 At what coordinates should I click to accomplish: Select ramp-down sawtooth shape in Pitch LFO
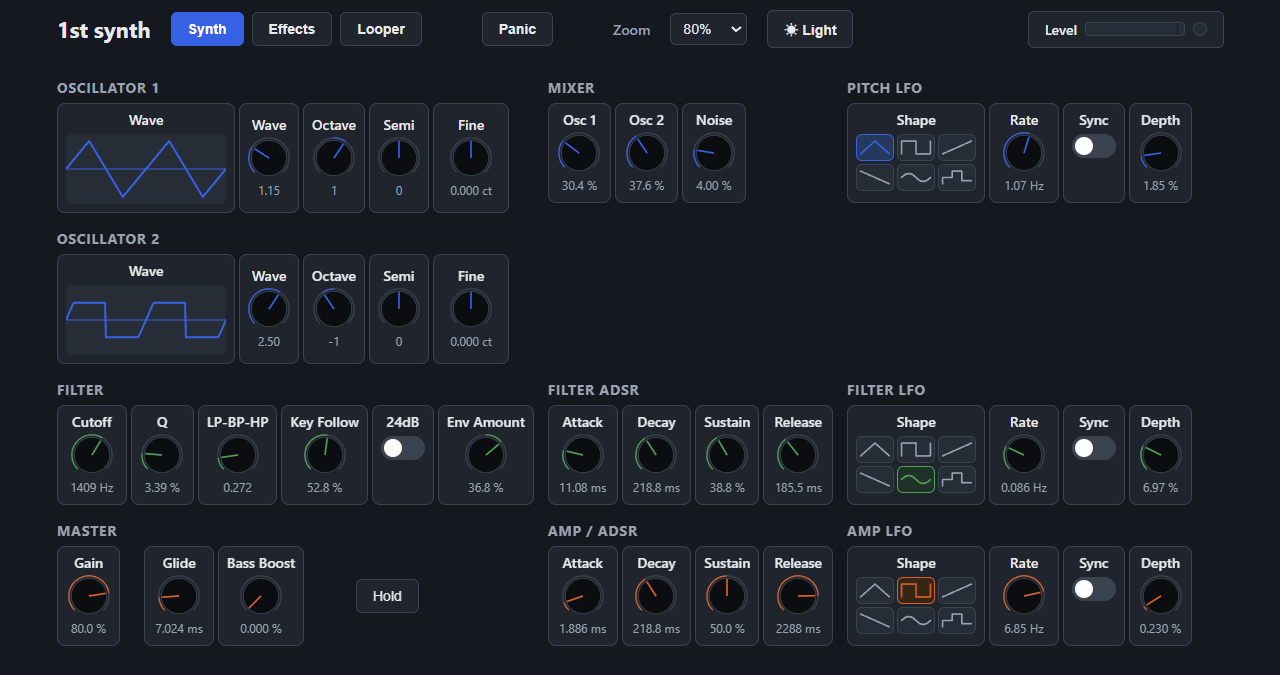coord(875,178)
